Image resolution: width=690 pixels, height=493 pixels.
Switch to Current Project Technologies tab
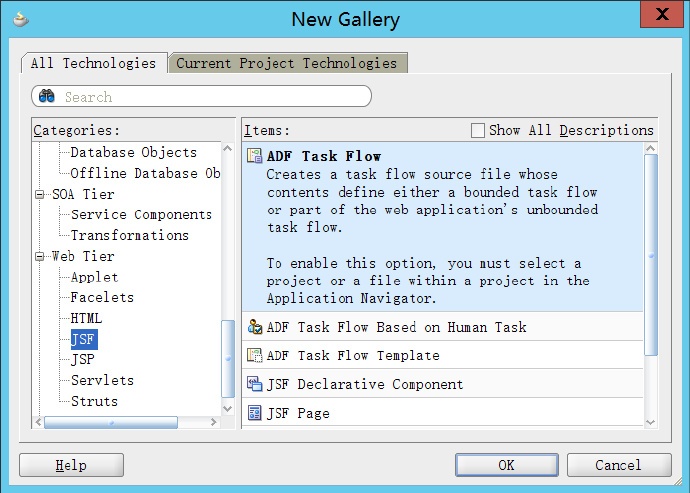coord(287,63)
